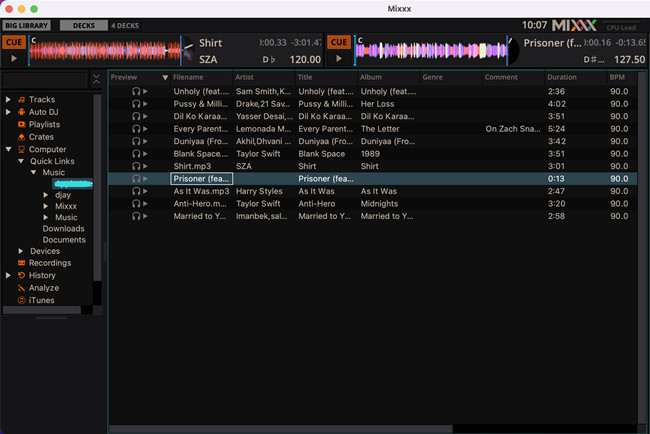Sort by Genre column header
650x434 pixels.
tap(451, 77)
